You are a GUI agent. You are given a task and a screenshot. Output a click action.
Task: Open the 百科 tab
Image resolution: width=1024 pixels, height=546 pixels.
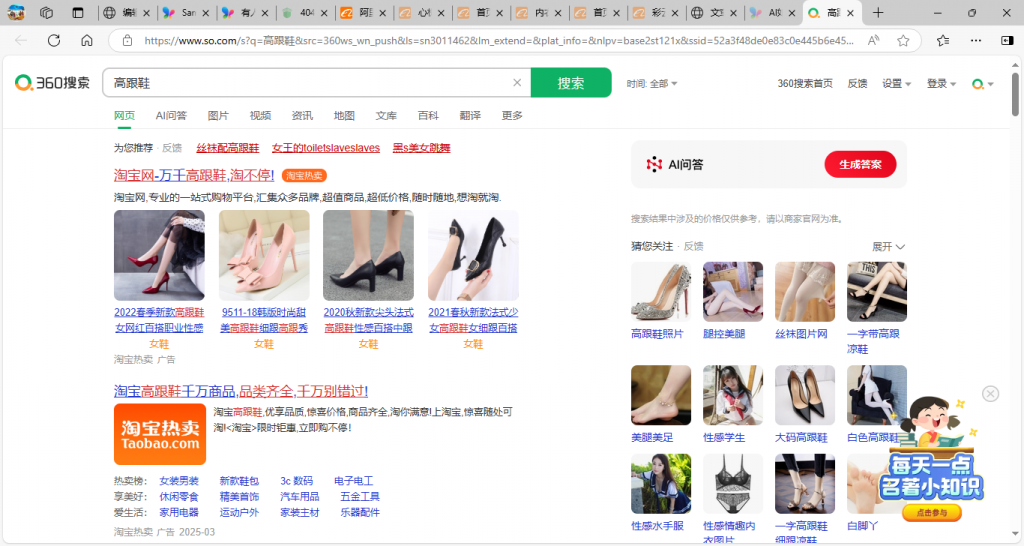428,116
